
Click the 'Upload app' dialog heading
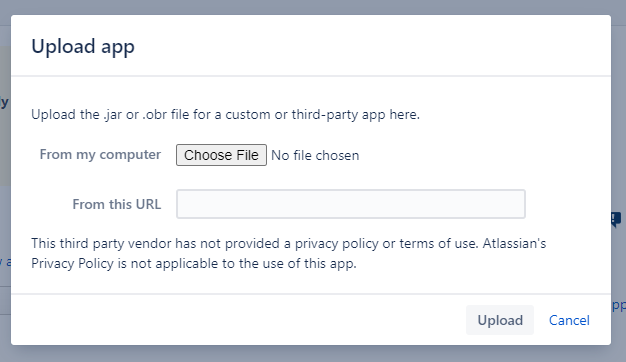click(x=83, y=47)
